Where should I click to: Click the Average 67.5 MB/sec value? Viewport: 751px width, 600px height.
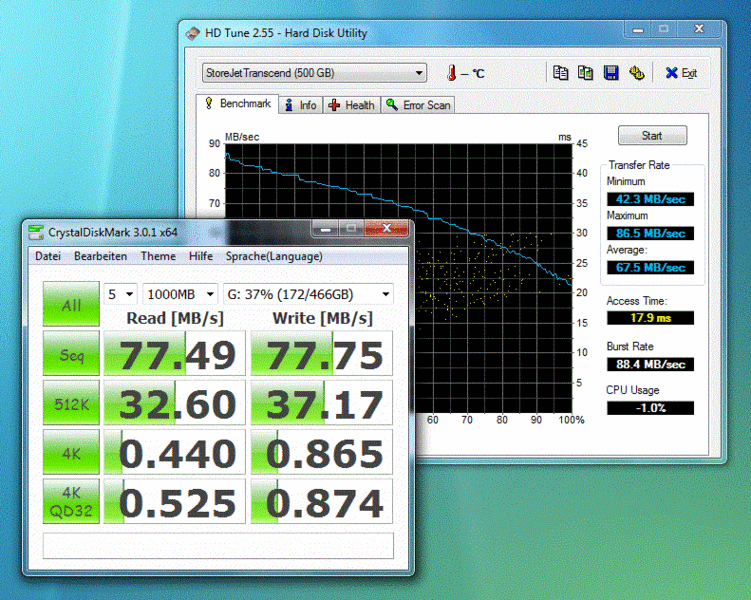point(650,267)
